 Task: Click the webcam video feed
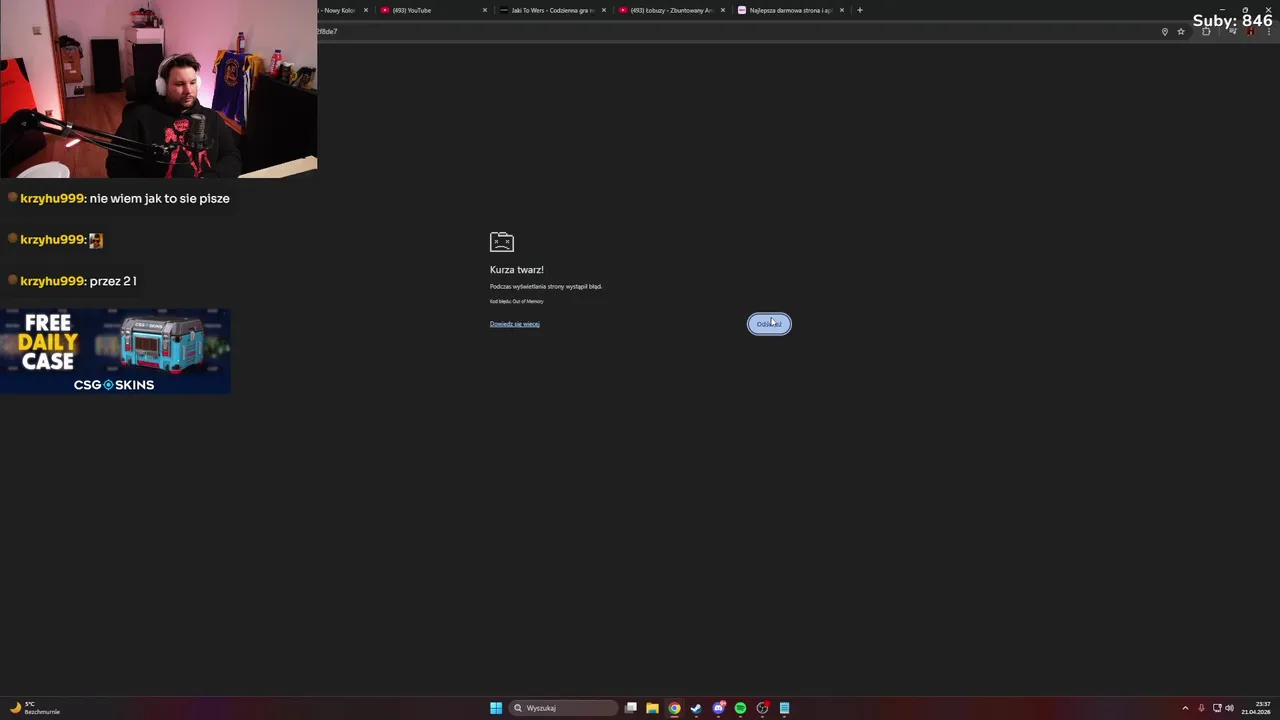[x=158, y=89]
